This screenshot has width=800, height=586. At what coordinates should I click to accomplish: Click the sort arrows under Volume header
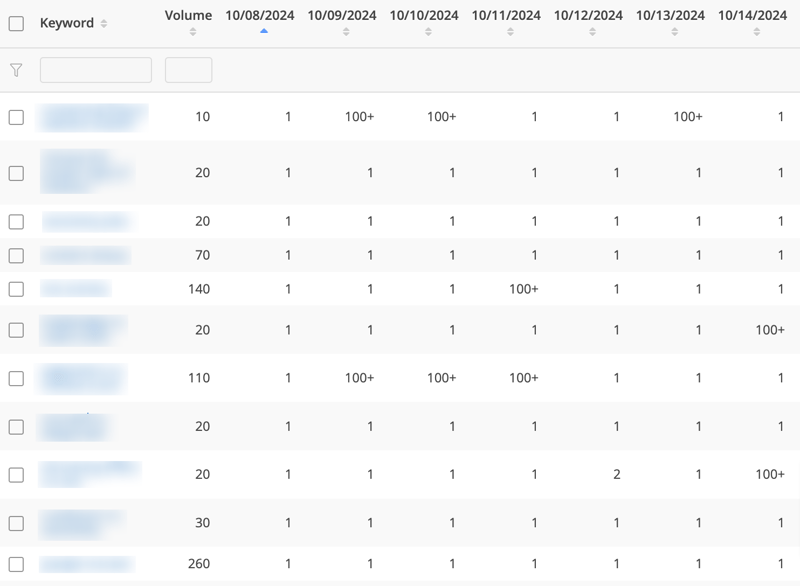click(x=193, y=32)
